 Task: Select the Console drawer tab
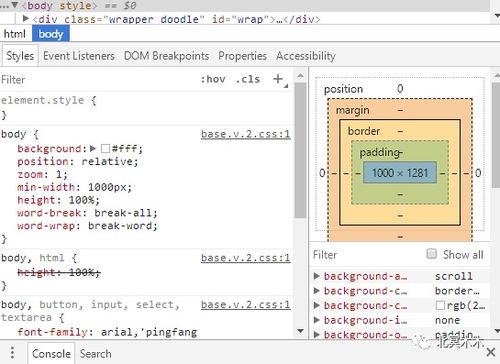coord(51,353)
